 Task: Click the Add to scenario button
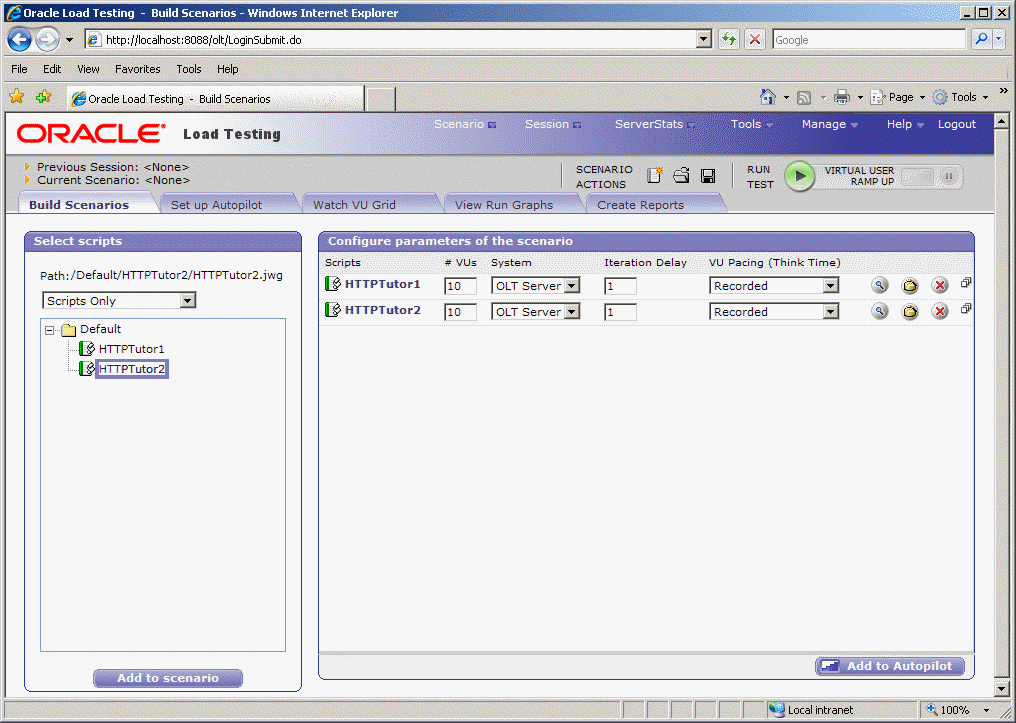click(x=167, y=677)
